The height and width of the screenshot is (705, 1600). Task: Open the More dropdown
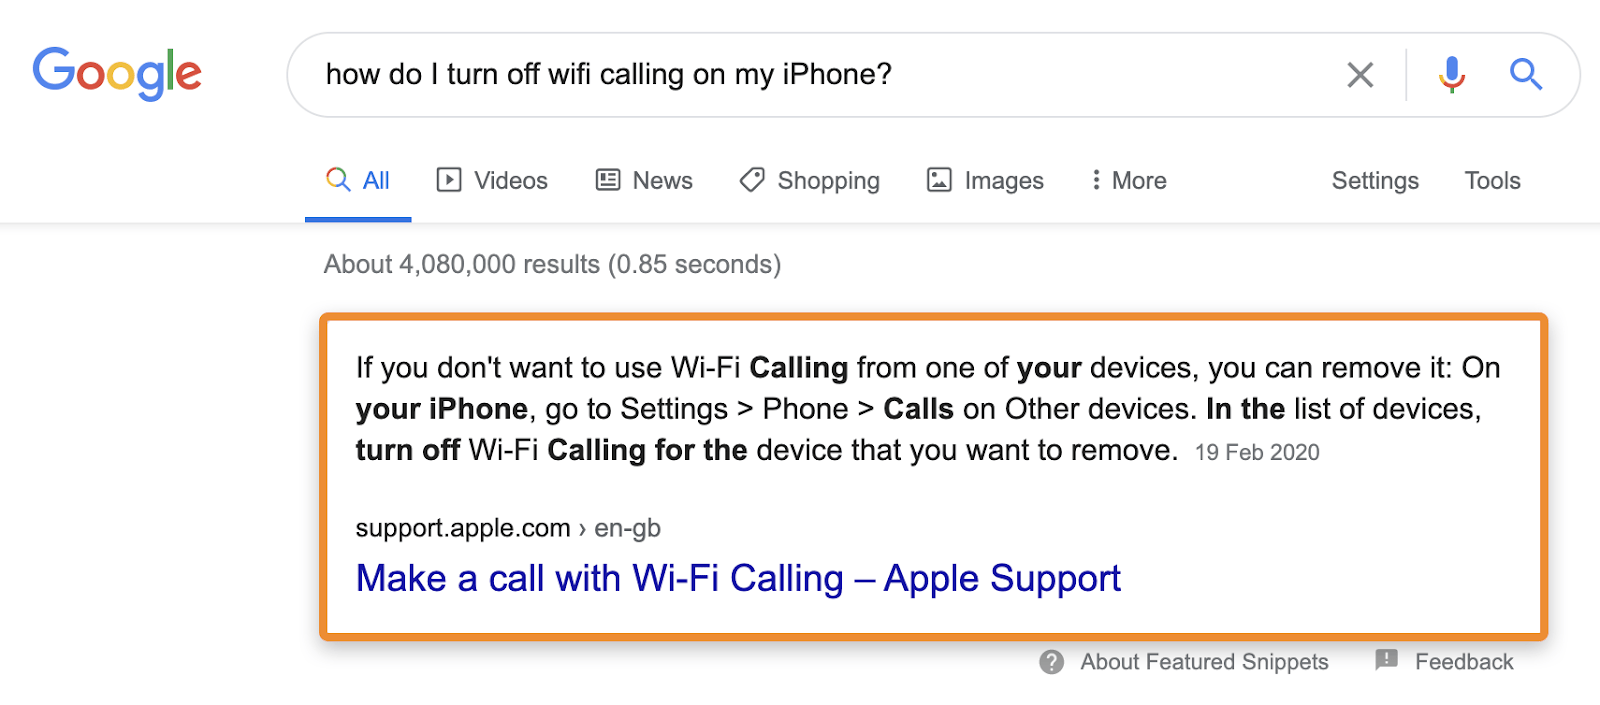coord(1127,180)
